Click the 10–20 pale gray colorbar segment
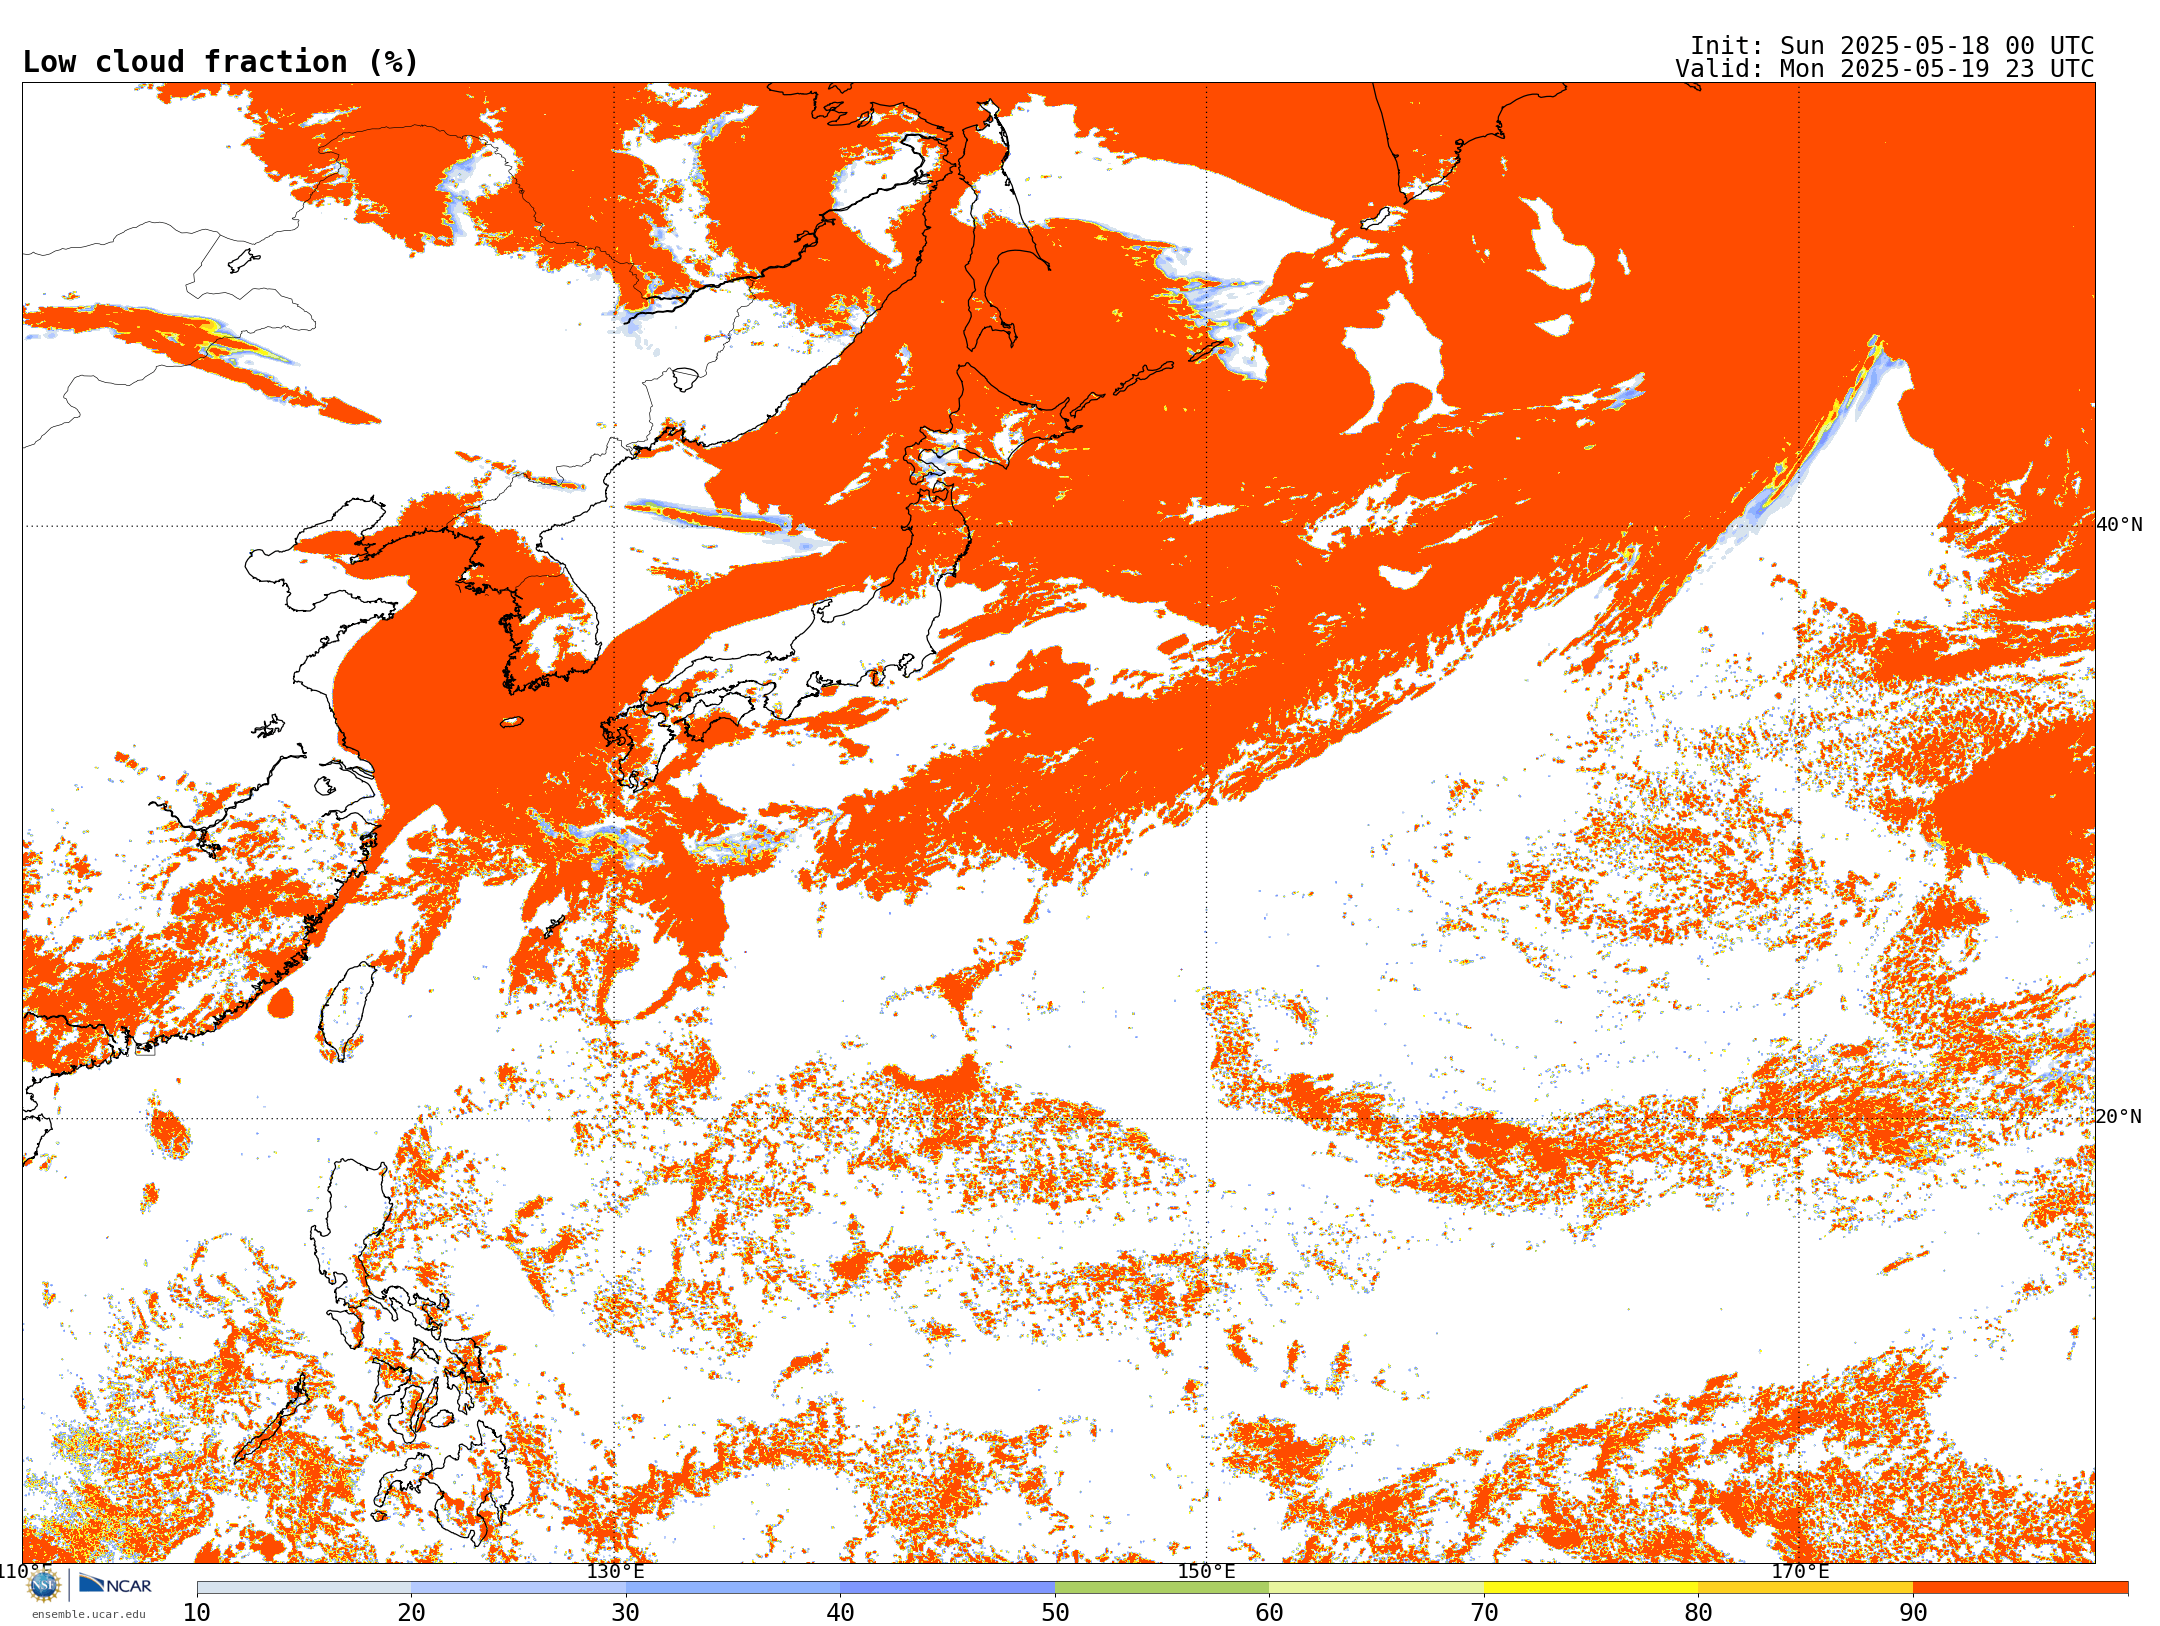Image resolution: width=2160 pixels, height=1626 pixels. coord(304,1588)
